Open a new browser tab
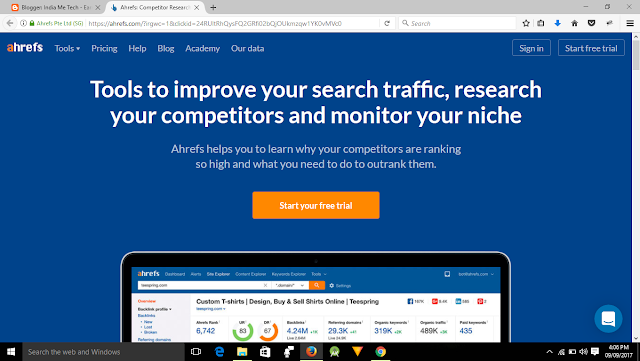The image size is (640, 361). click(213, 7)
